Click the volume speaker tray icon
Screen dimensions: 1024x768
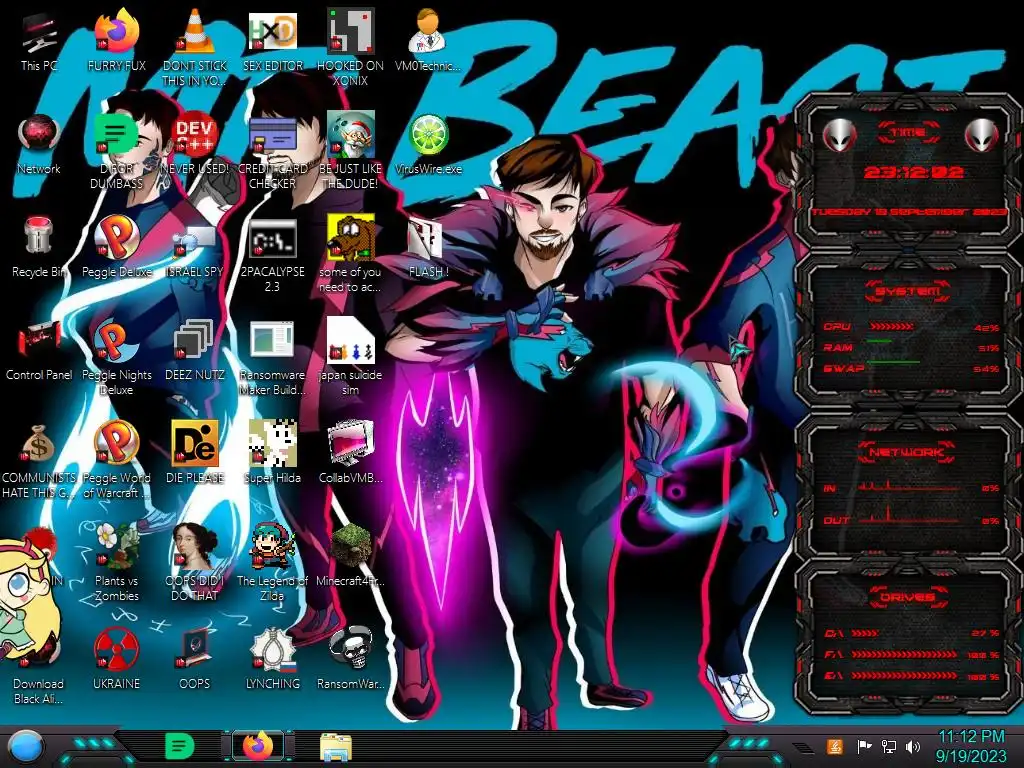[x=913, y=746]
